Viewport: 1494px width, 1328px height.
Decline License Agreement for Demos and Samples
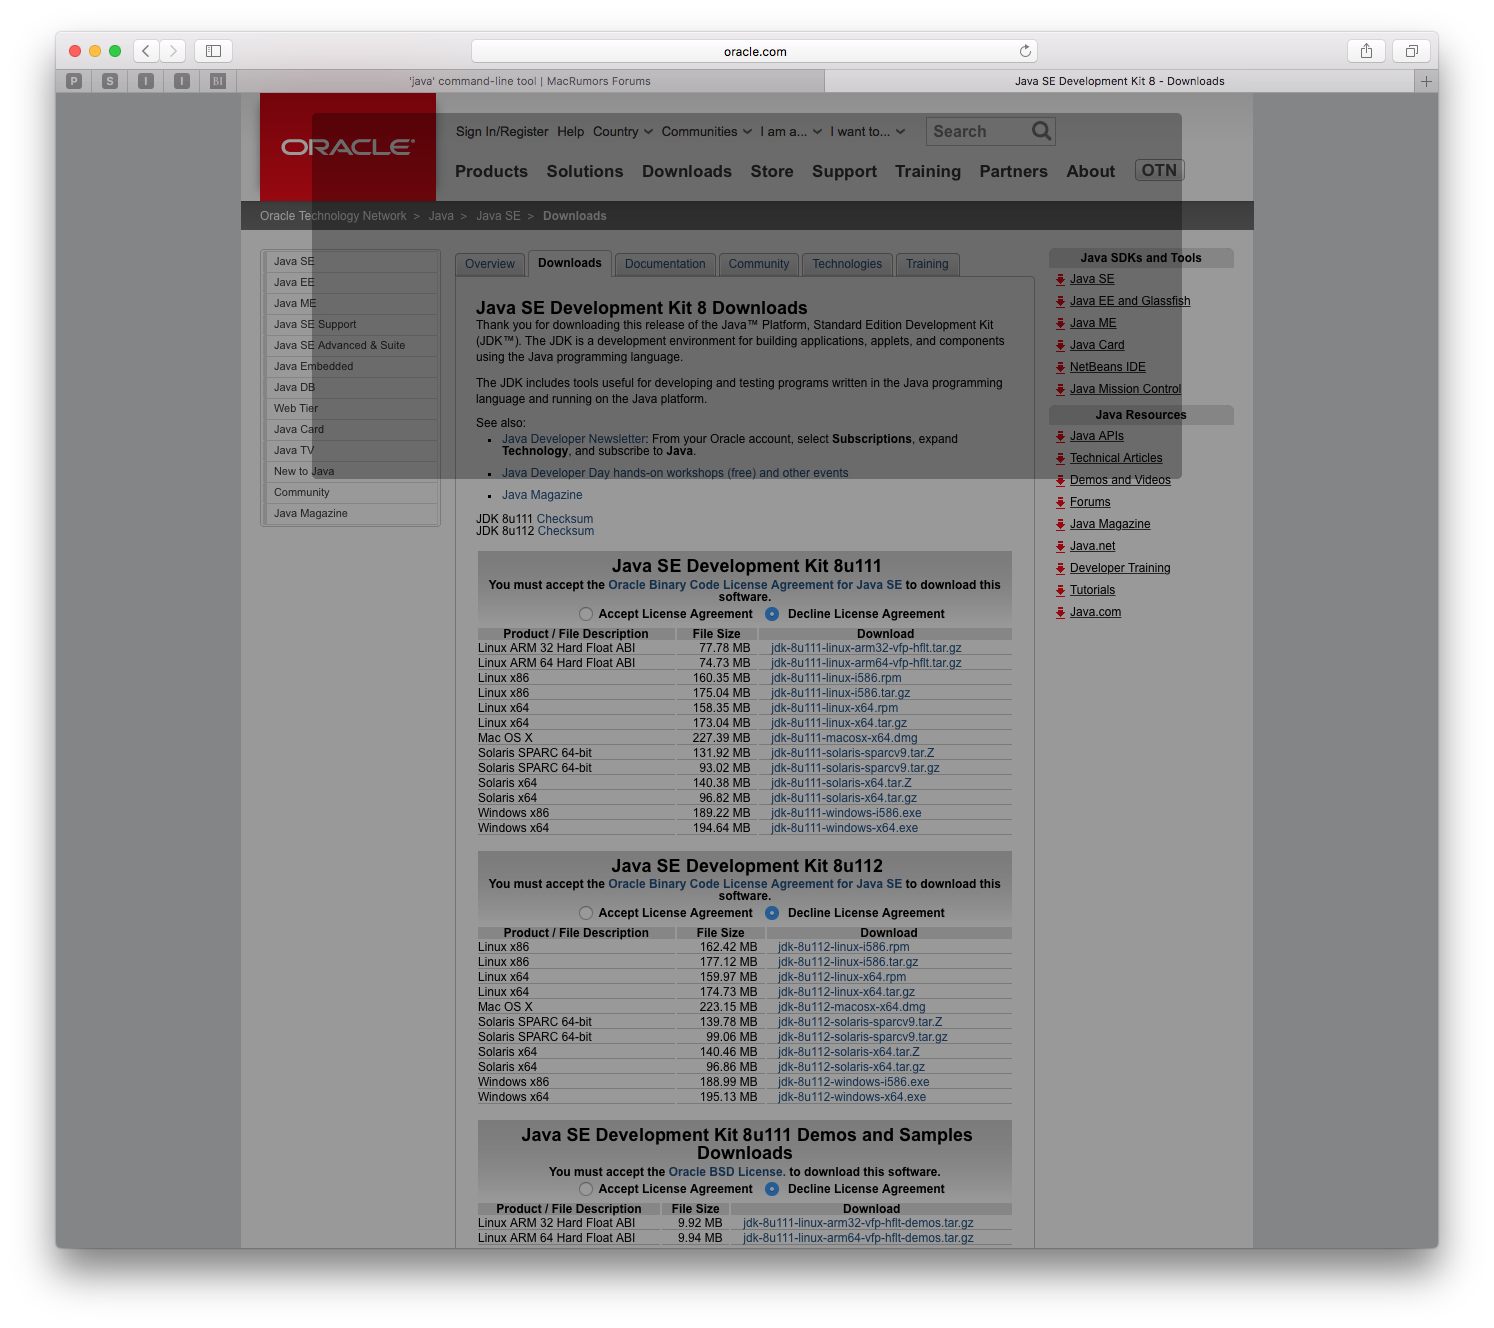772,1189
